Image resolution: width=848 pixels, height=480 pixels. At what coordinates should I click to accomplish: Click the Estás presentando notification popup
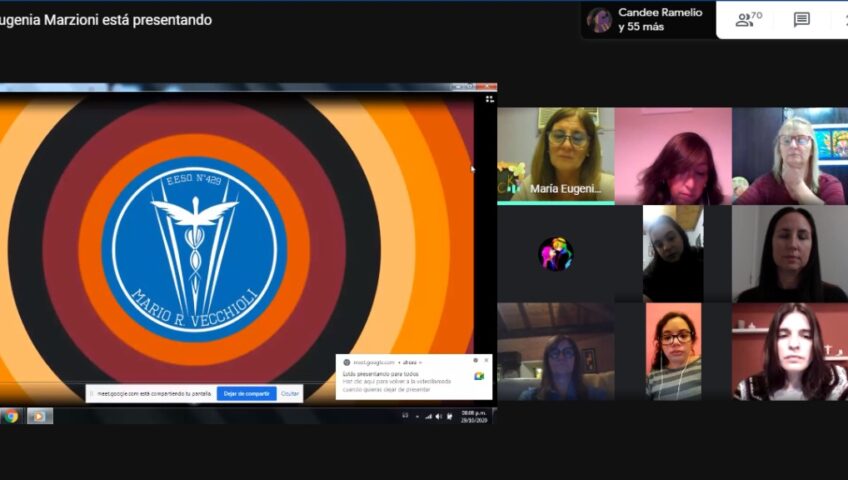(x=414, y=377)
